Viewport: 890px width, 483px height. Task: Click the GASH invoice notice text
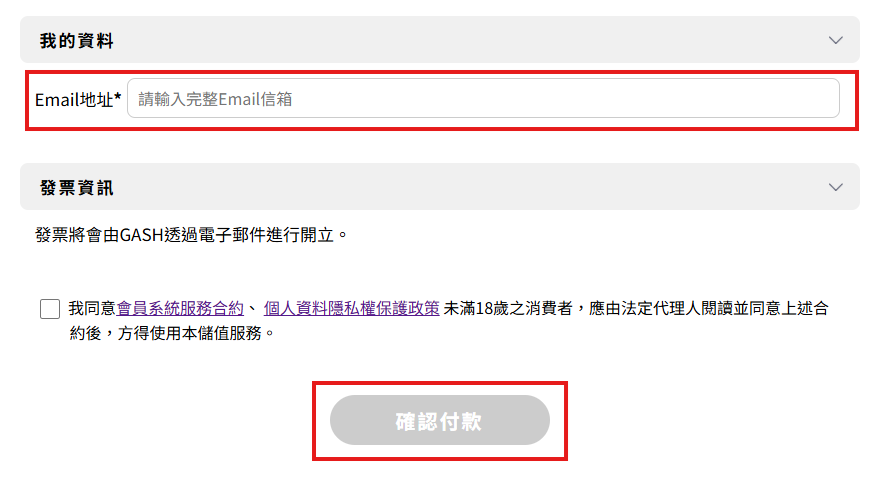[191, 234]
